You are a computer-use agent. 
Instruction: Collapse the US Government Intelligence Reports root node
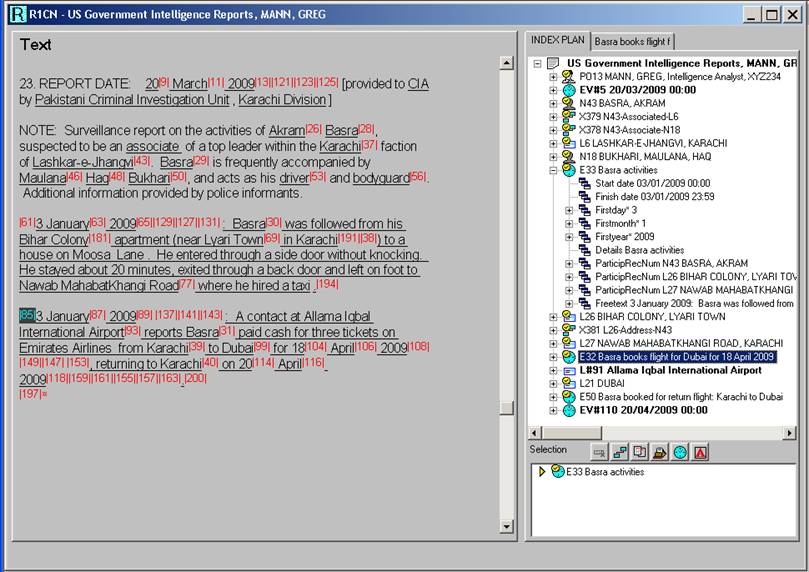tap(538, 63)
